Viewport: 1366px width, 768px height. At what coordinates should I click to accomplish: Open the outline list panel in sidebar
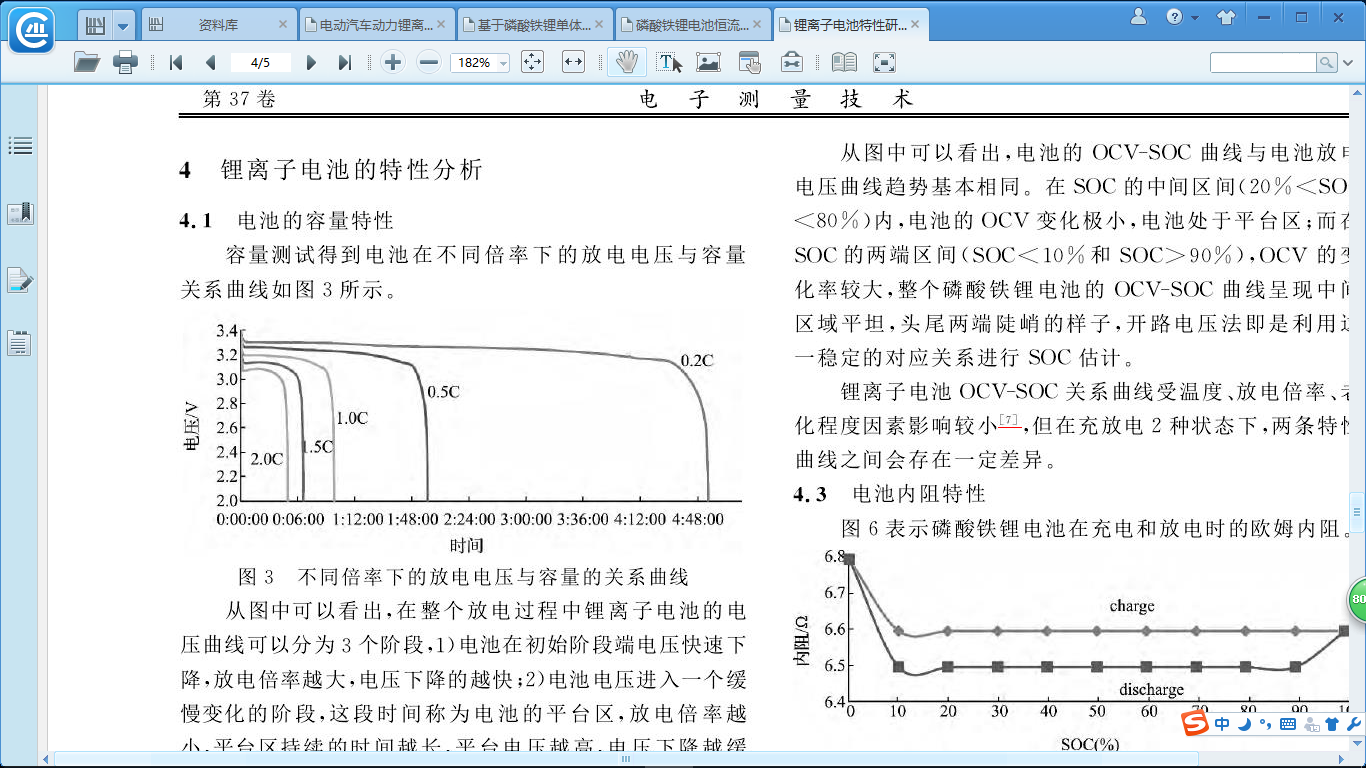point(20,146)
